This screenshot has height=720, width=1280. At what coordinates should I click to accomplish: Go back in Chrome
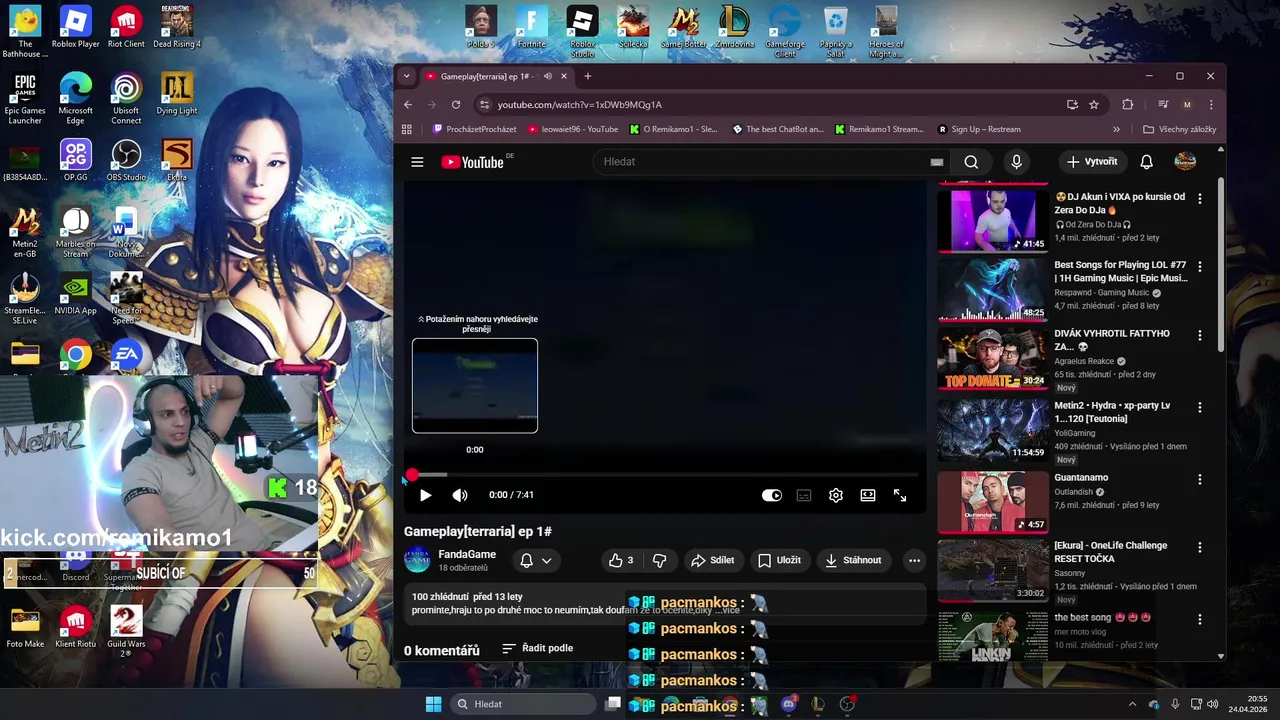pyautogui.click(x=408, y=104)
